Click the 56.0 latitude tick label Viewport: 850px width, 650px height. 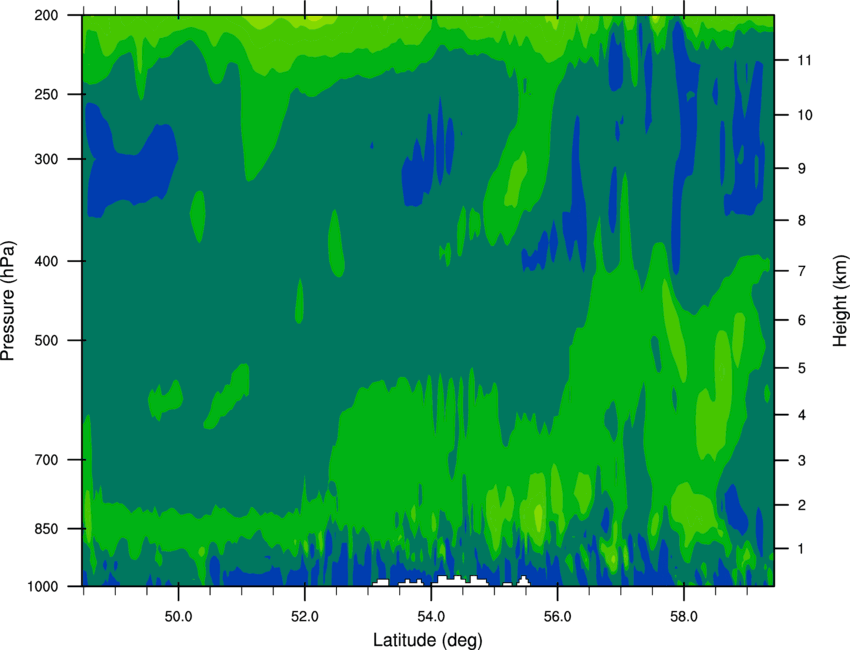click(x=557, y=617)
